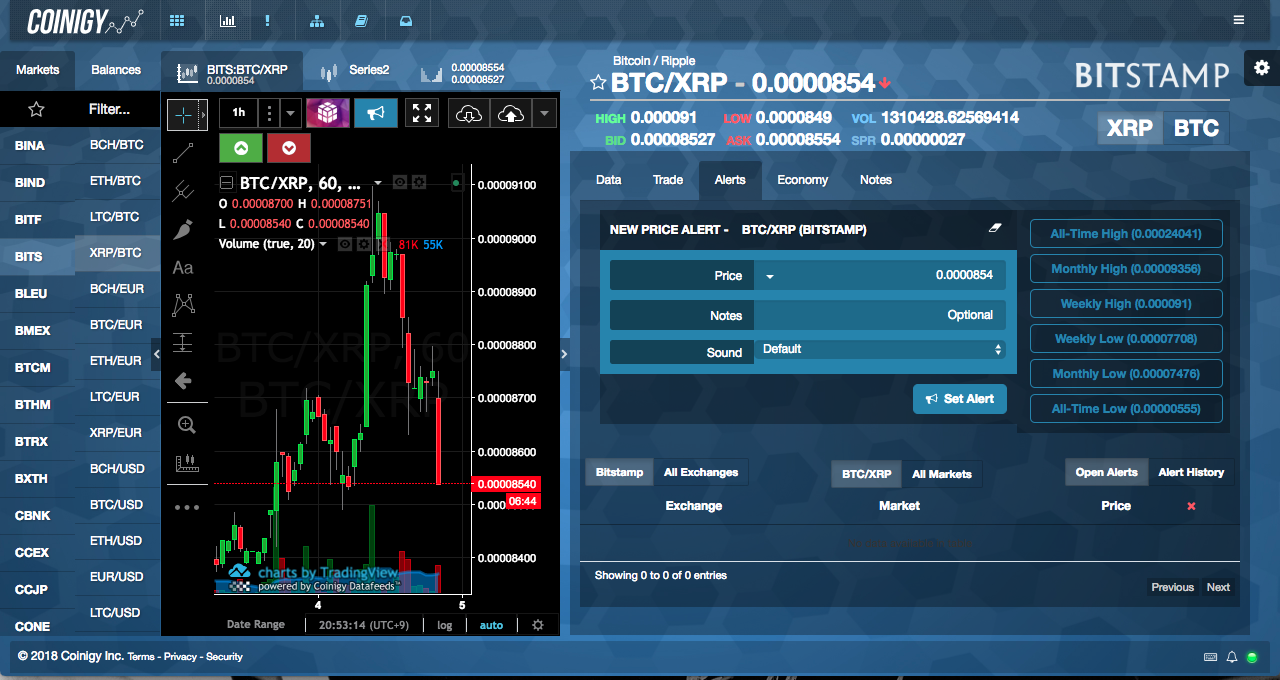1280x680 pixels.
Task: Open more tools three-dot button
Action: 187,507
